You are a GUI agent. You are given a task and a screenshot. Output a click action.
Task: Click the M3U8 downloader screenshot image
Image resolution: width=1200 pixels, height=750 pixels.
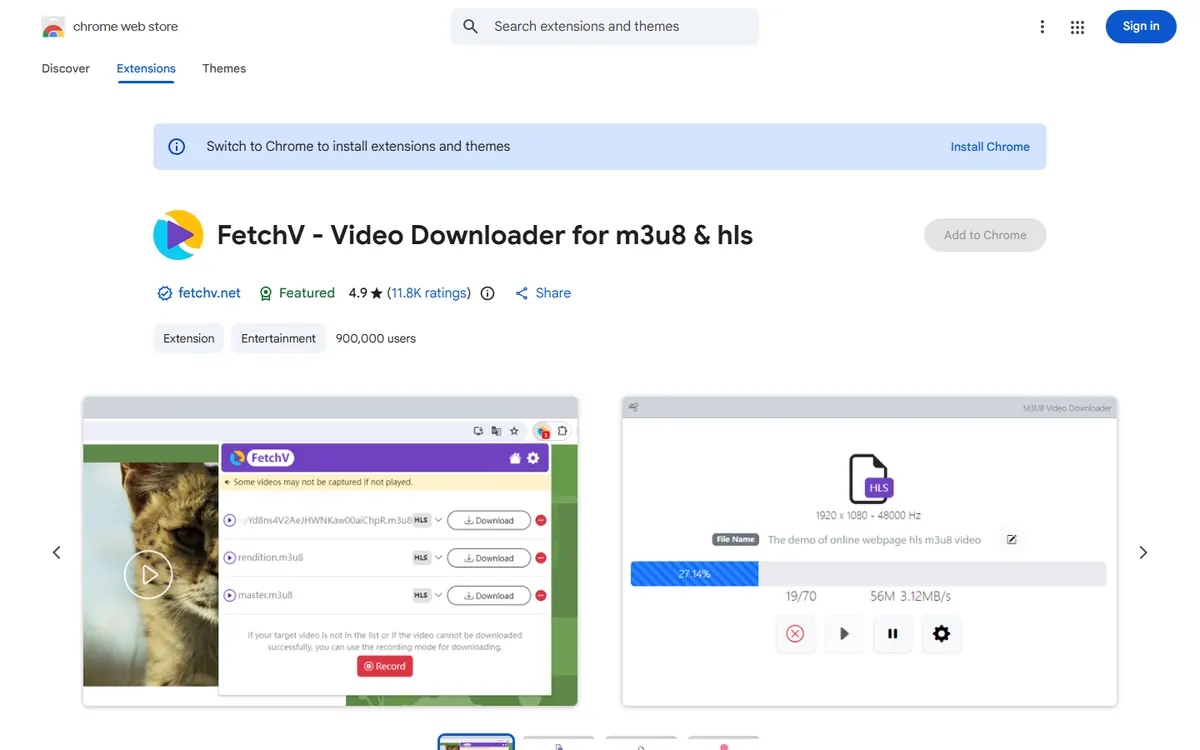[x=869, y=552]
